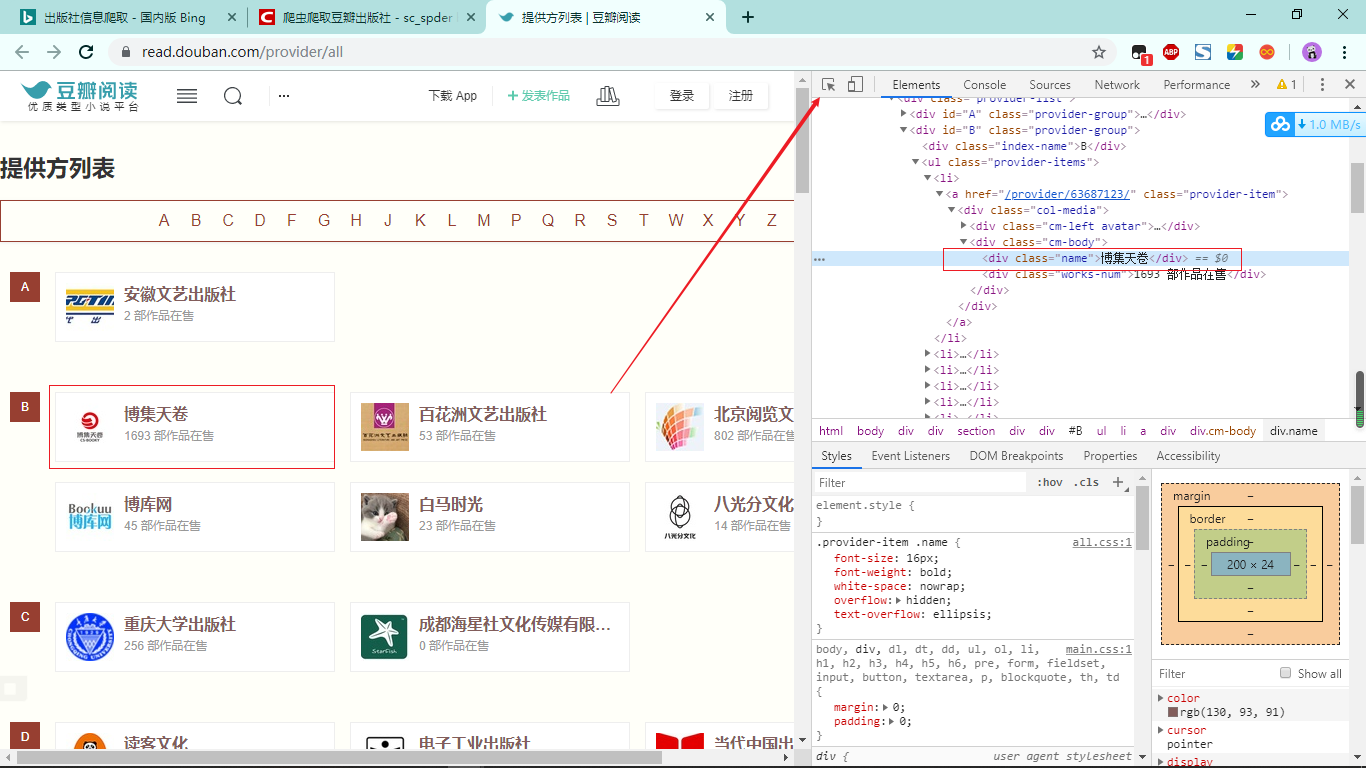This screenshot has height=768, width=1366.
Task: Open the bookshelf icon
Action: click(608, 96)
